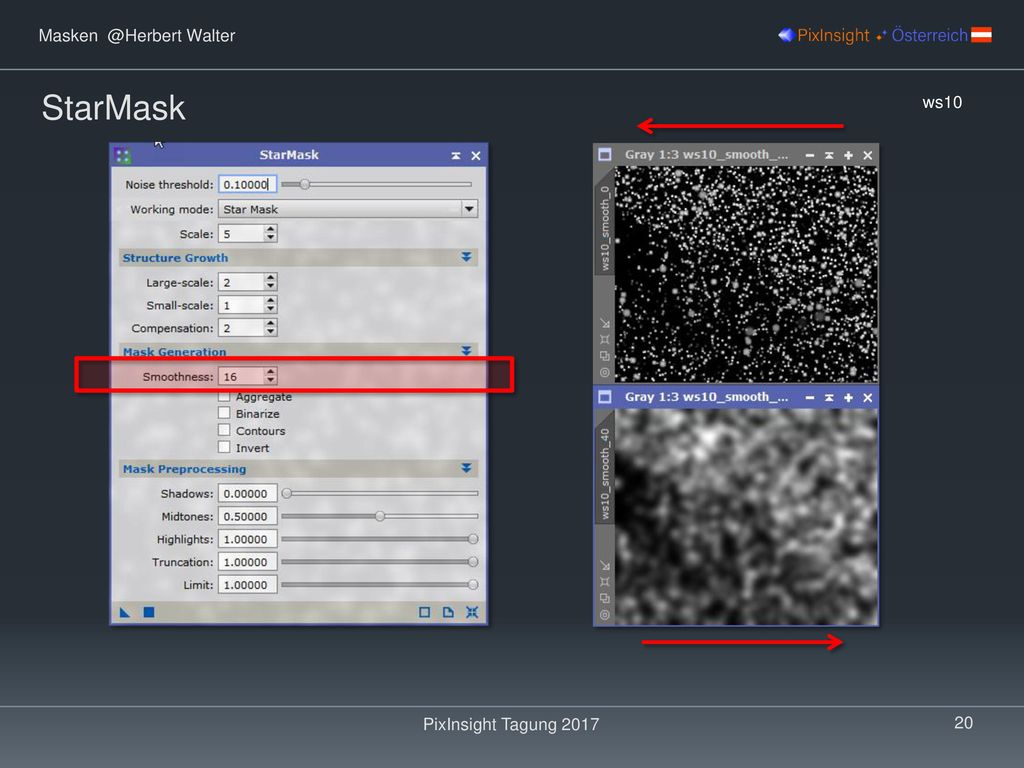Decrease the Compensation value

click(x=270, y=332)
